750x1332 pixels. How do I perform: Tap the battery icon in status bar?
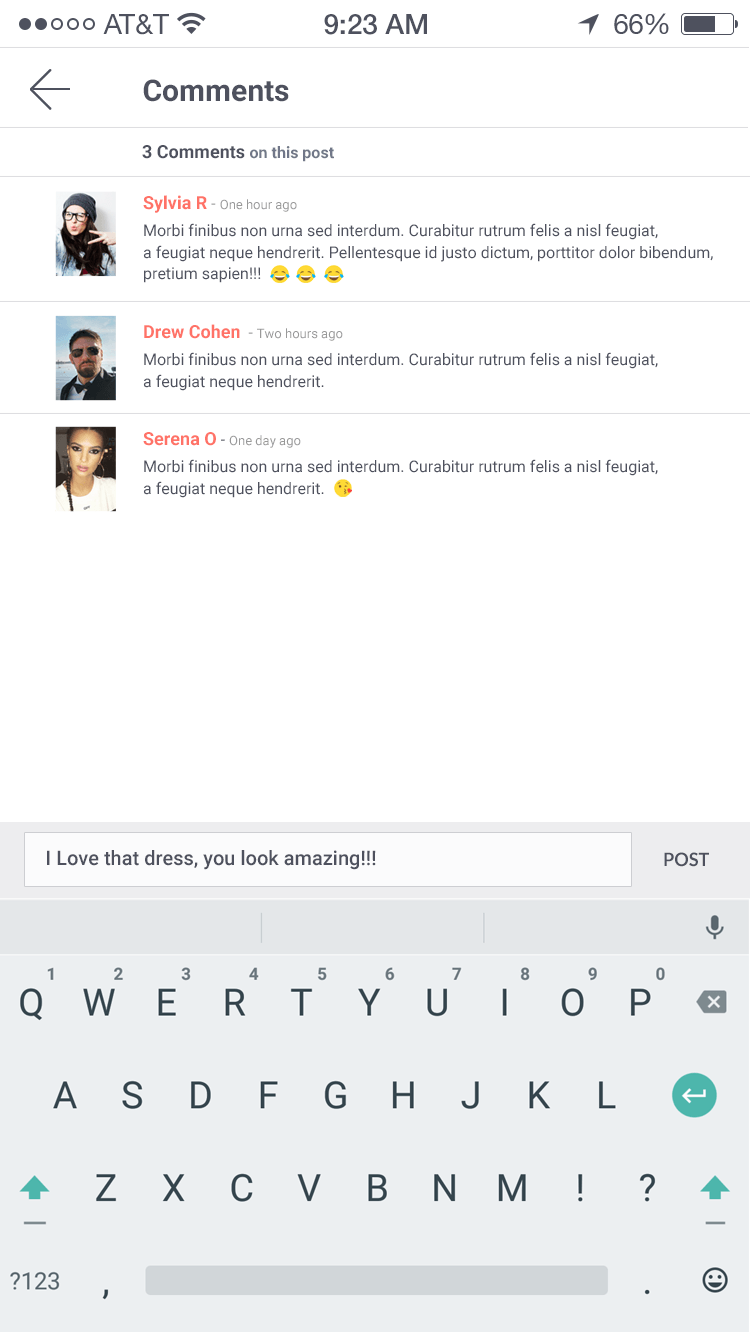click(x=708, y=24)
